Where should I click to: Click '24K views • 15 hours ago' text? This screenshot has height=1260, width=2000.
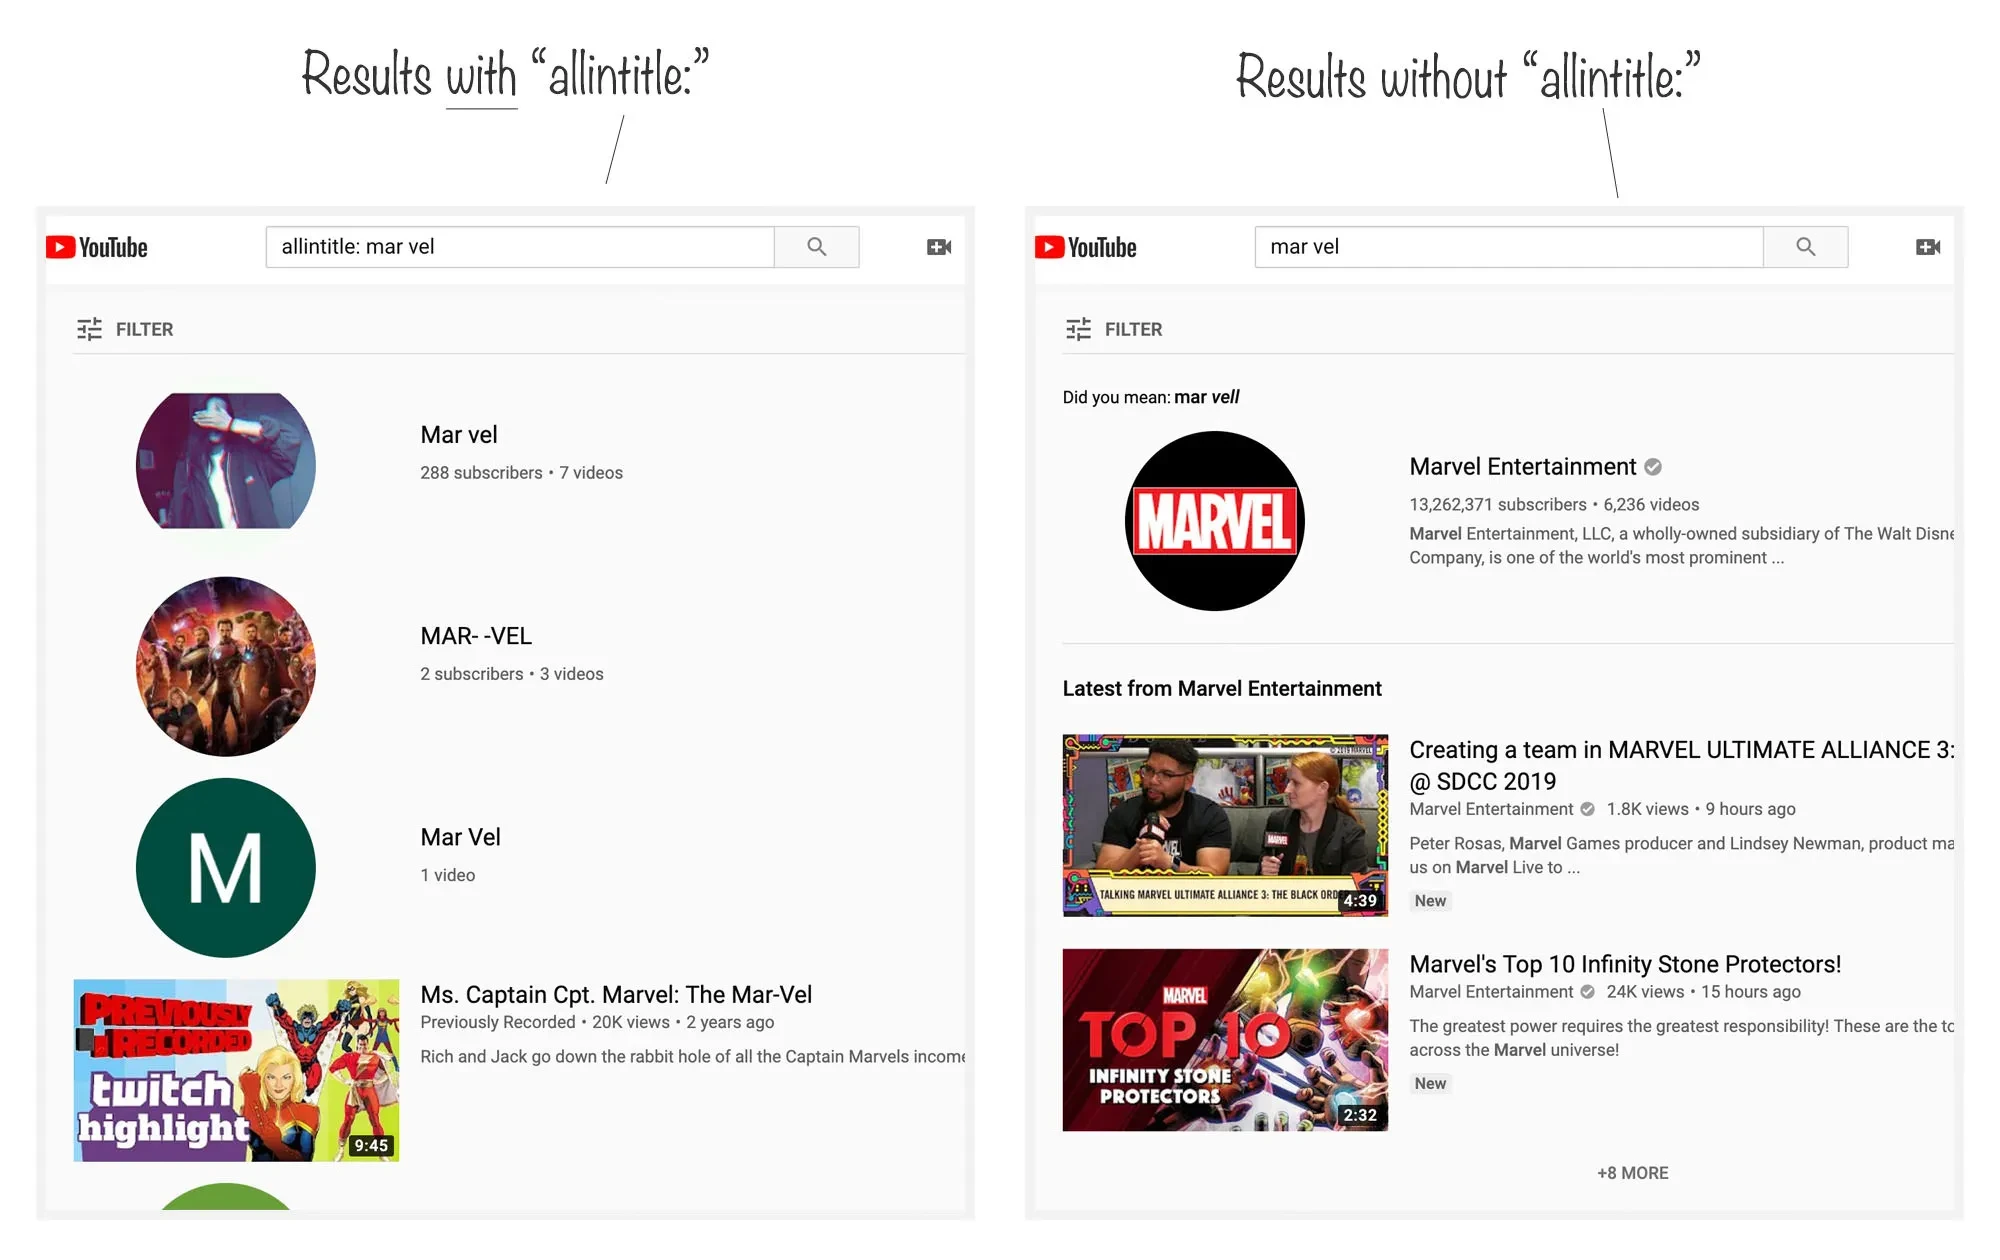click(1704, 992)
